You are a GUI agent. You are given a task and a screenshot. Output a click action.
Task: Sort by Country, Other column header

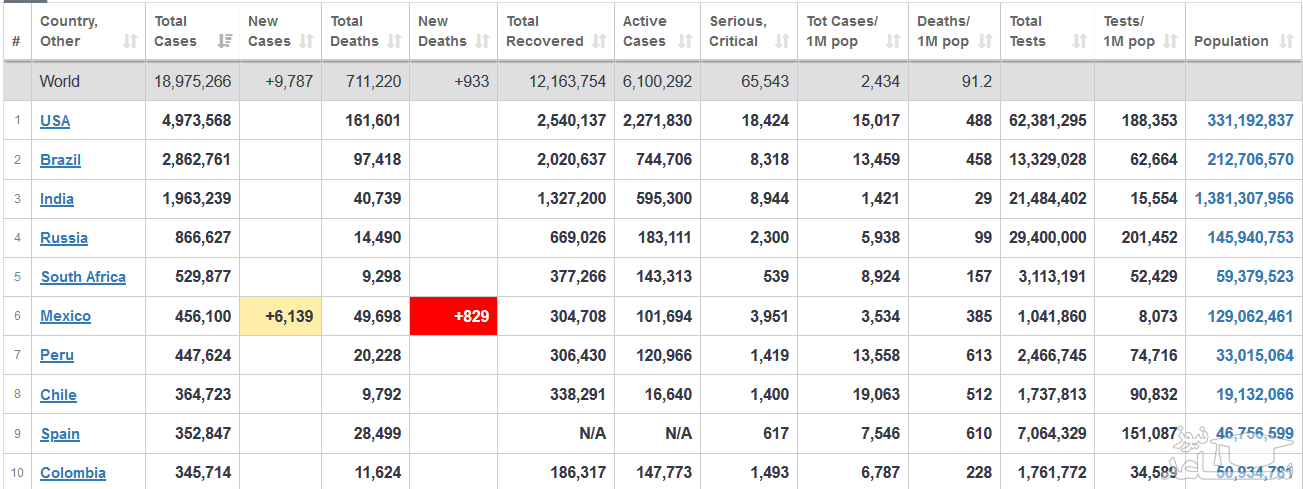click(x=69, y=31)
